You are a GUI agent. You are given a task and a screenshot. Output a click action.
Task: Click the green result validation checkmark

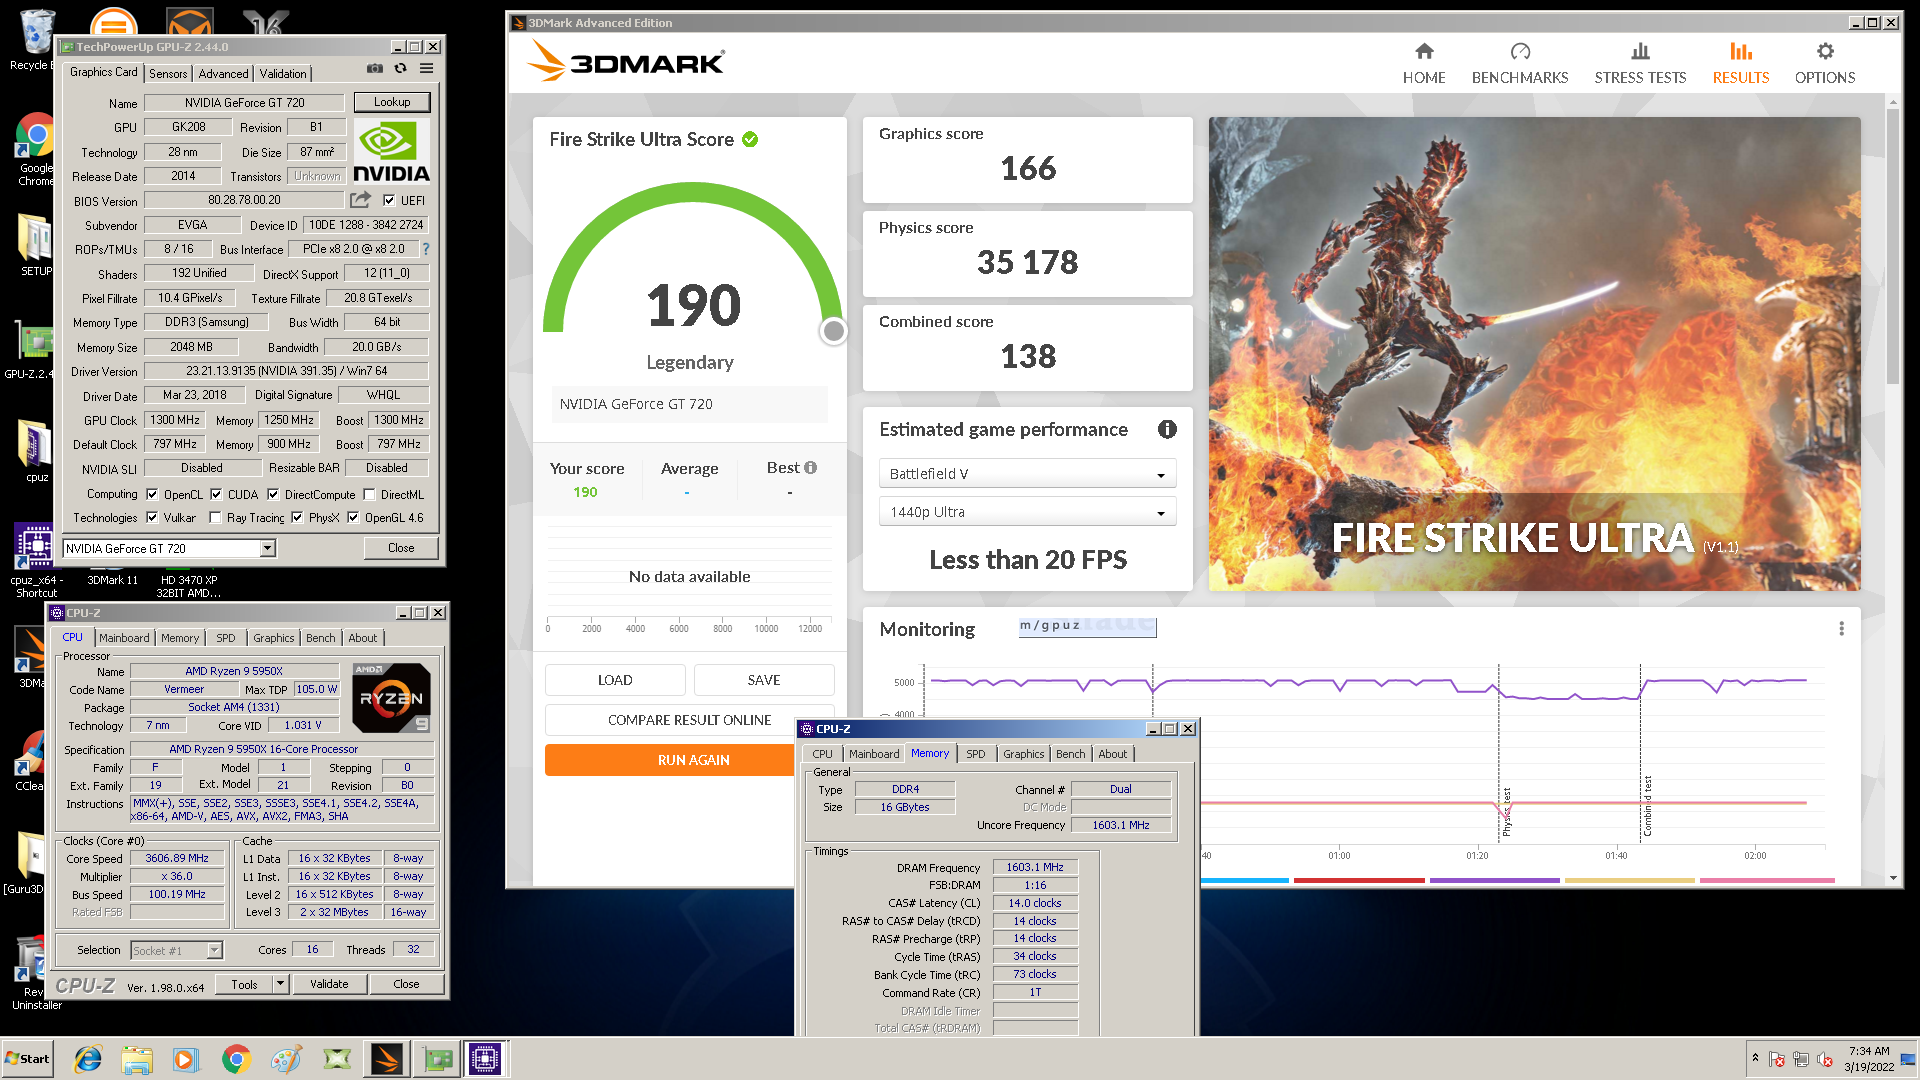[750, 139]
